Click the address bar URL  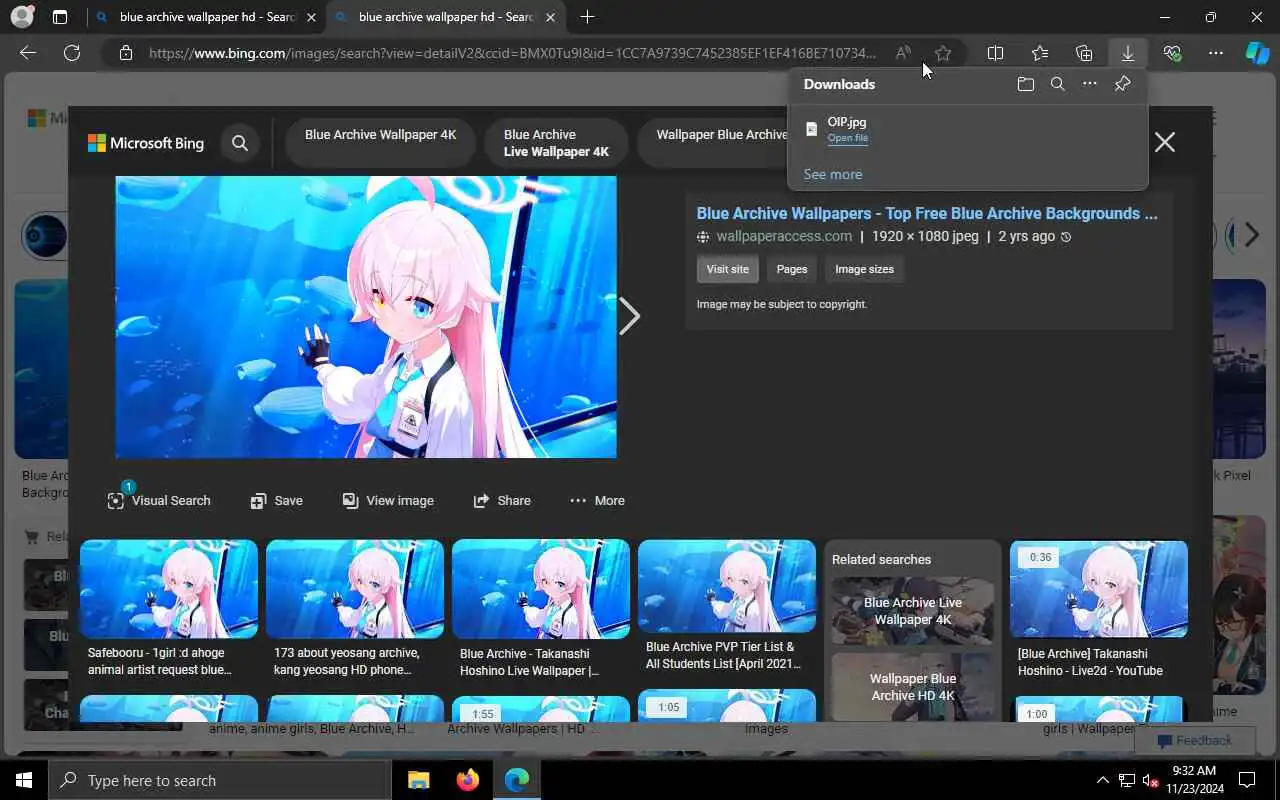click(512, 53)
